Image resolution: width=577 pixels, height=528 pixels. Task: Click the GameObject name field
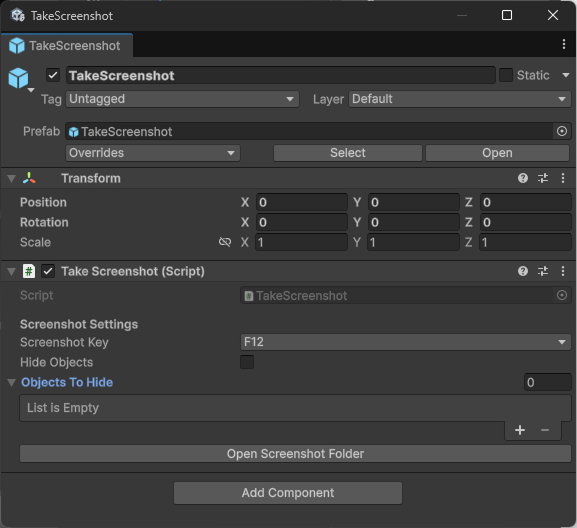pyautogui.click(x=280, y=75)
